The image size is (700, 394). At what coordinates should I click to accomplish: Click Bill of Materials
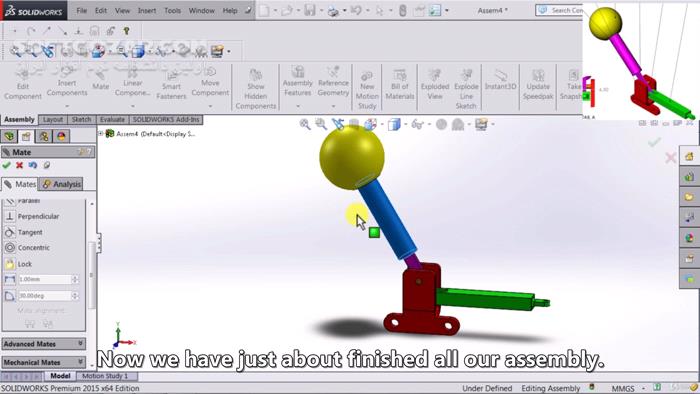[x=400, y=85]
